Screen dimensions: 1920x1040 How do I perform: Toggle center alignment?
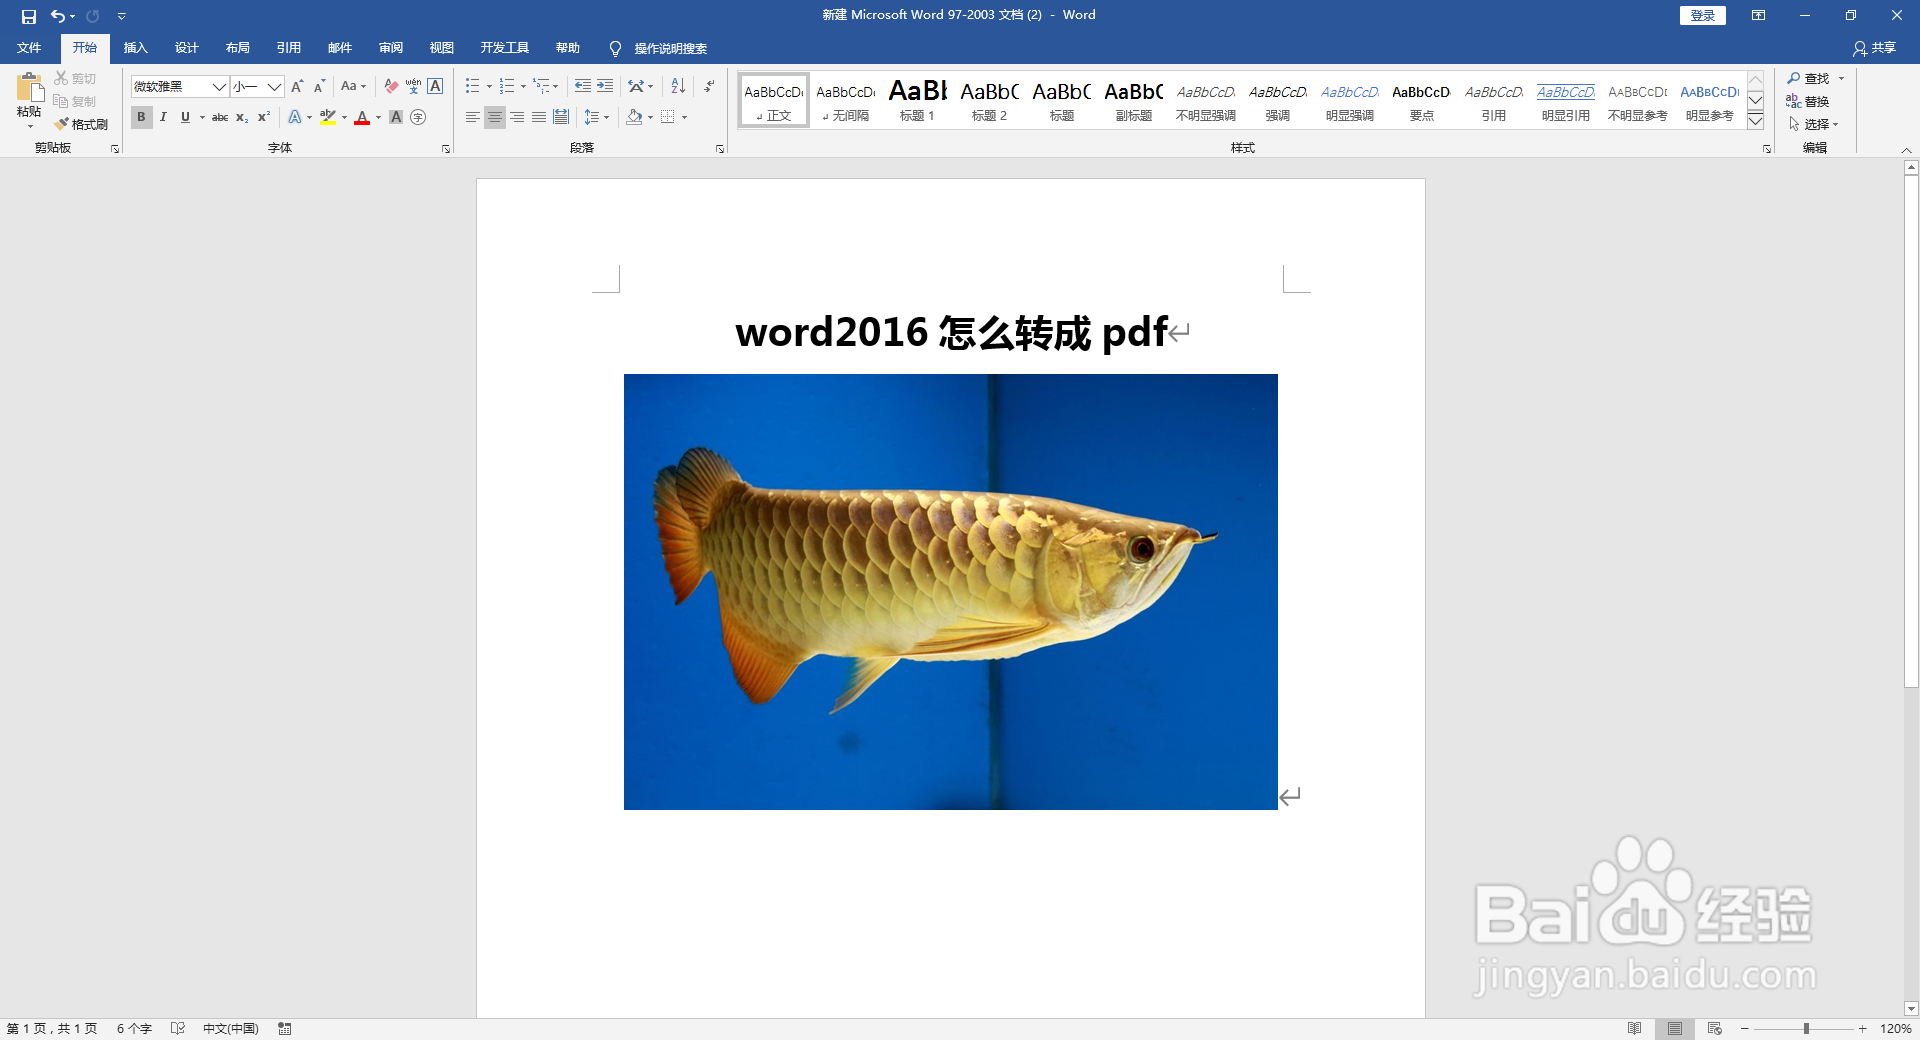495,117
